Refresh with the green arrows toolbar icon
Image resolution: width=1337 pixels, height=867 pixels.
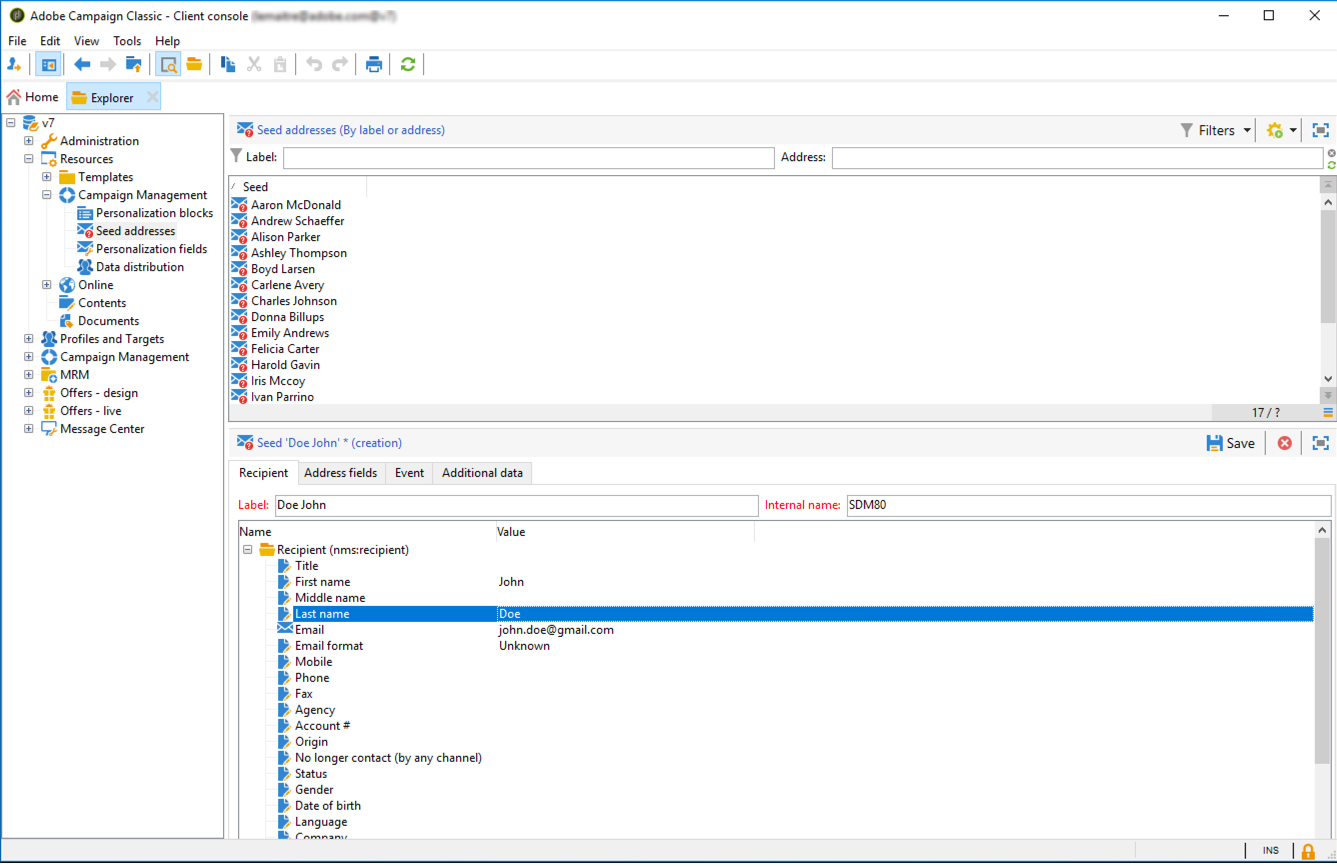point(408,65)
